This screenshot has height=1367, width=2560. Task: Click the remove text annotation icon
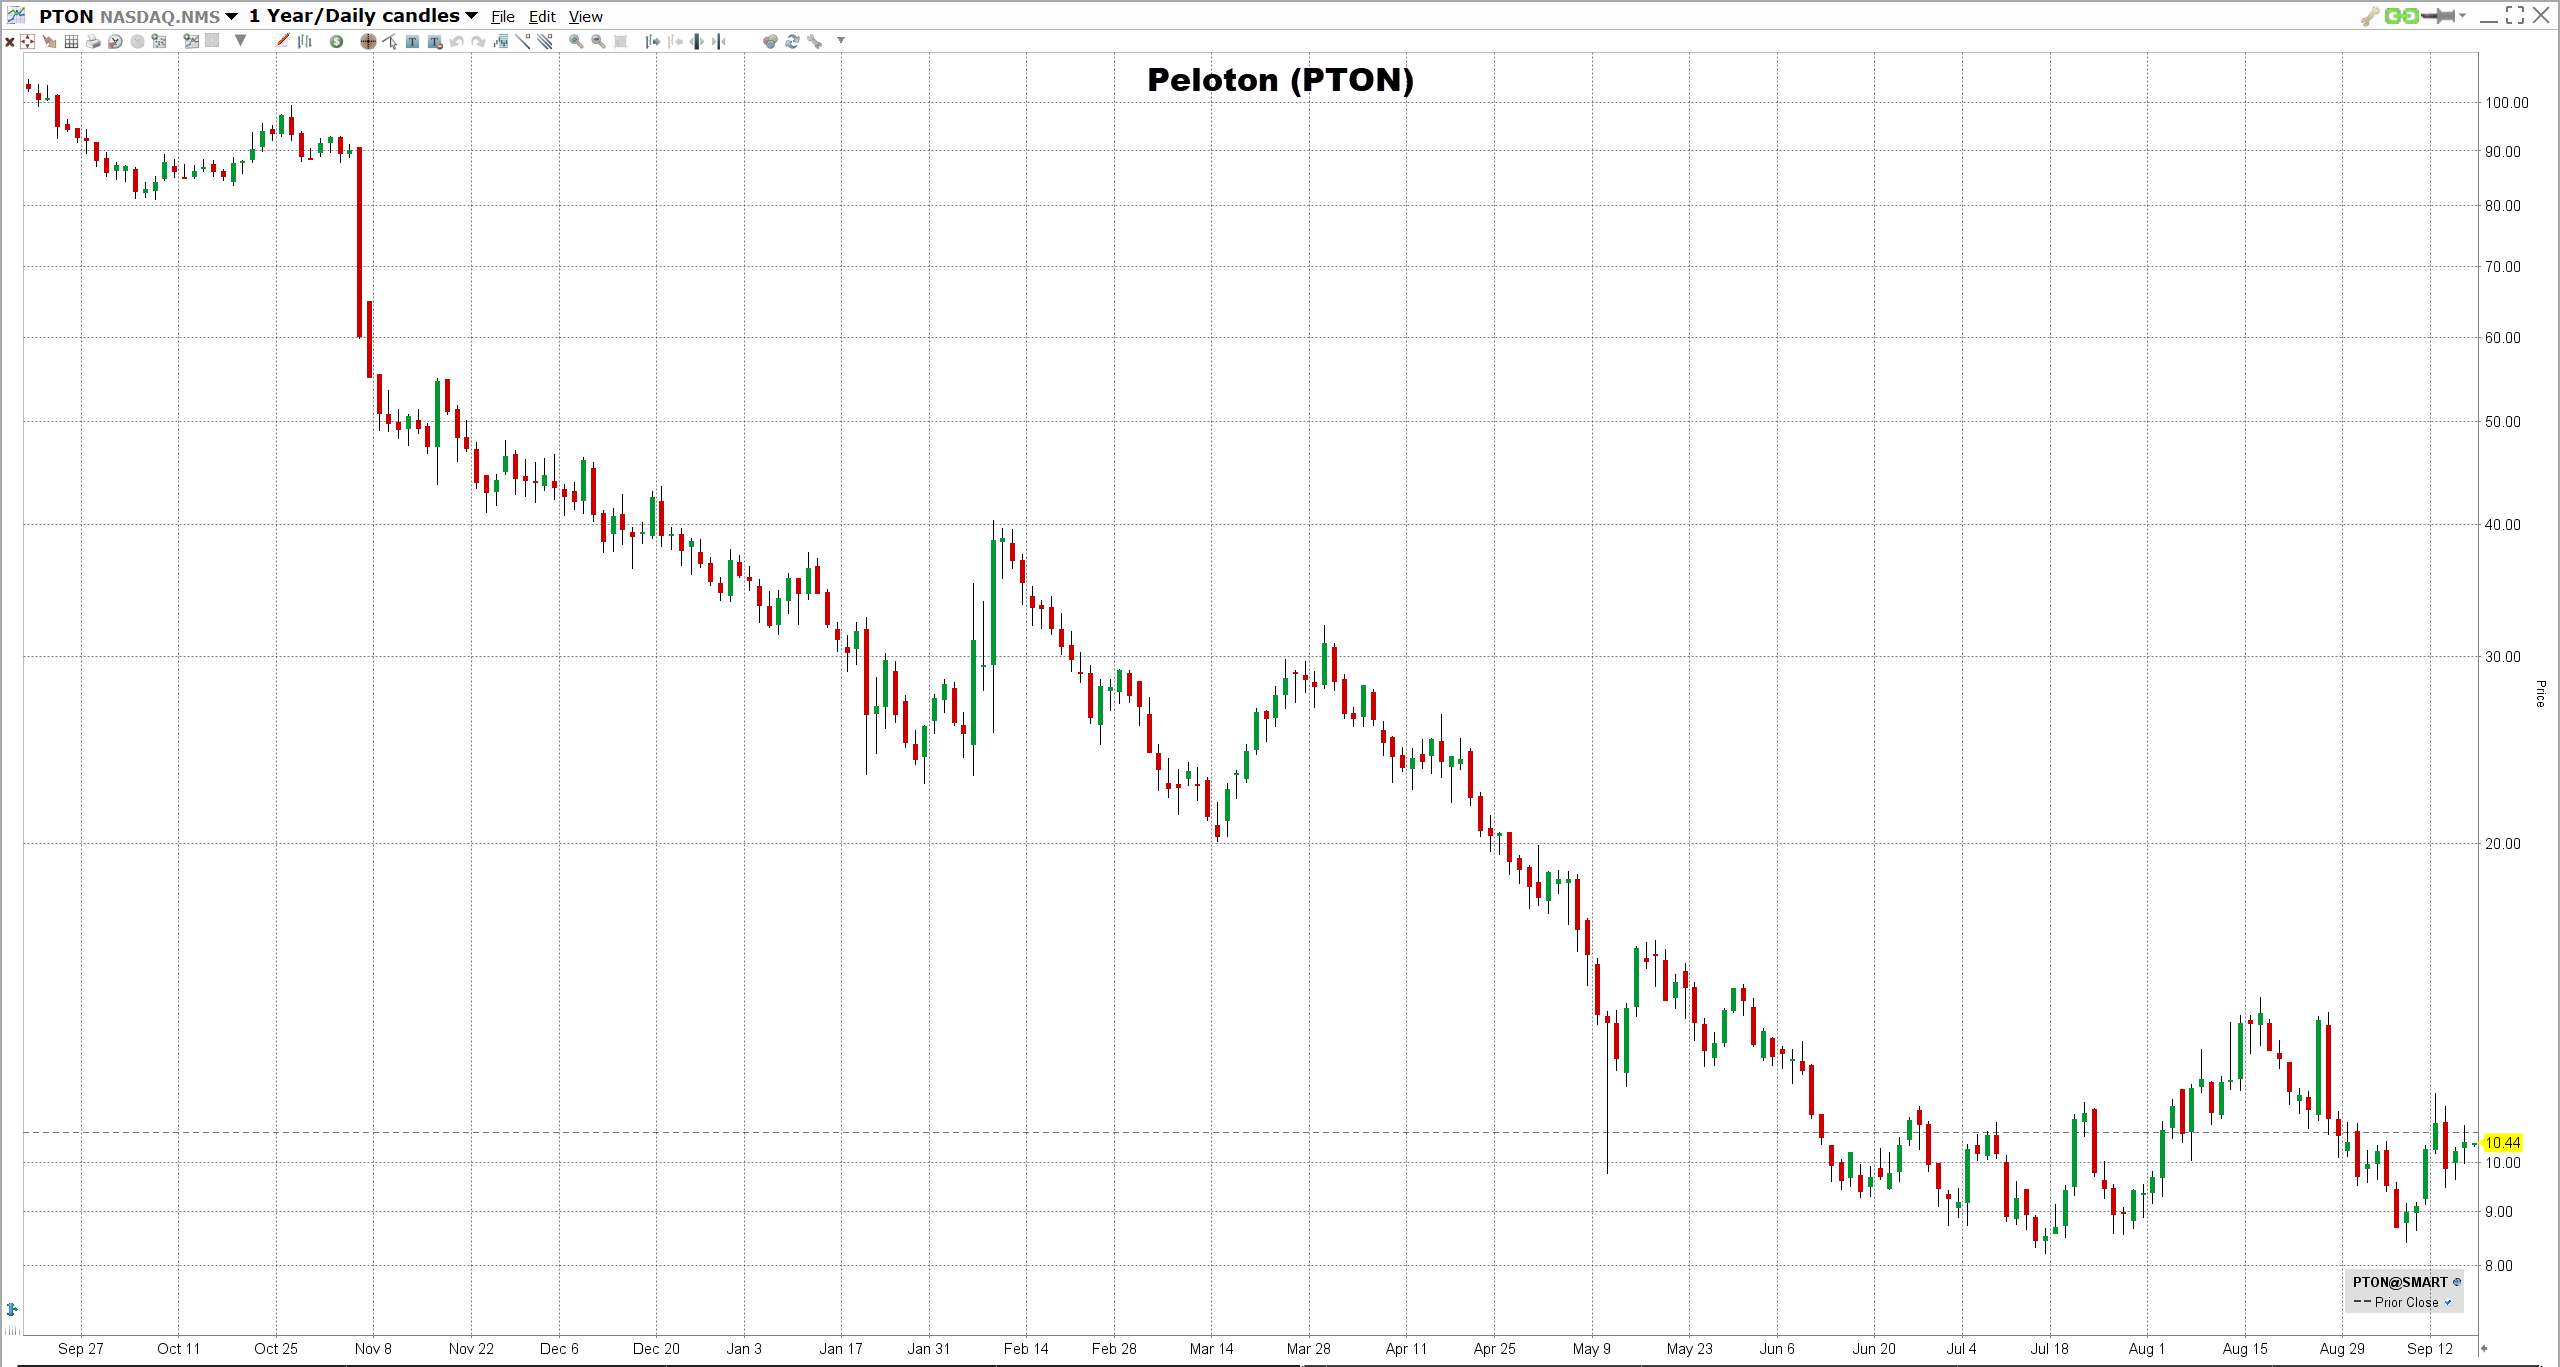435,41
